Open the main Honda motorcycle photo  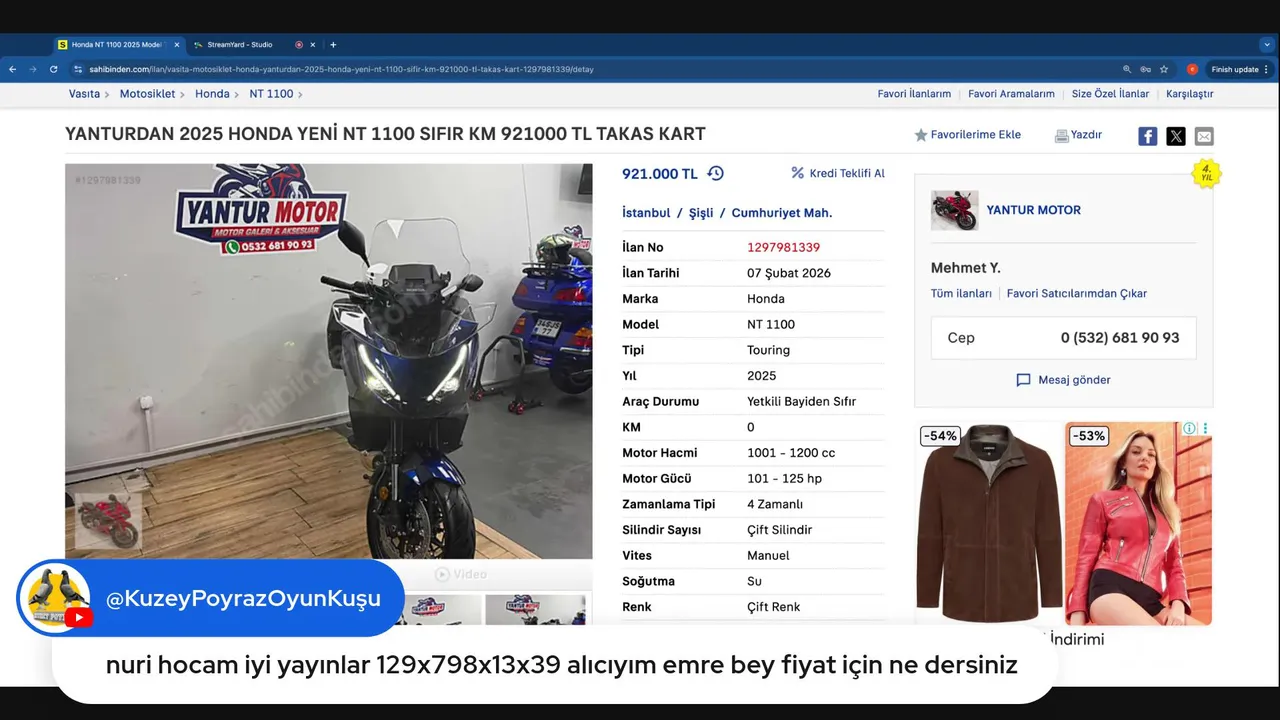329,361
